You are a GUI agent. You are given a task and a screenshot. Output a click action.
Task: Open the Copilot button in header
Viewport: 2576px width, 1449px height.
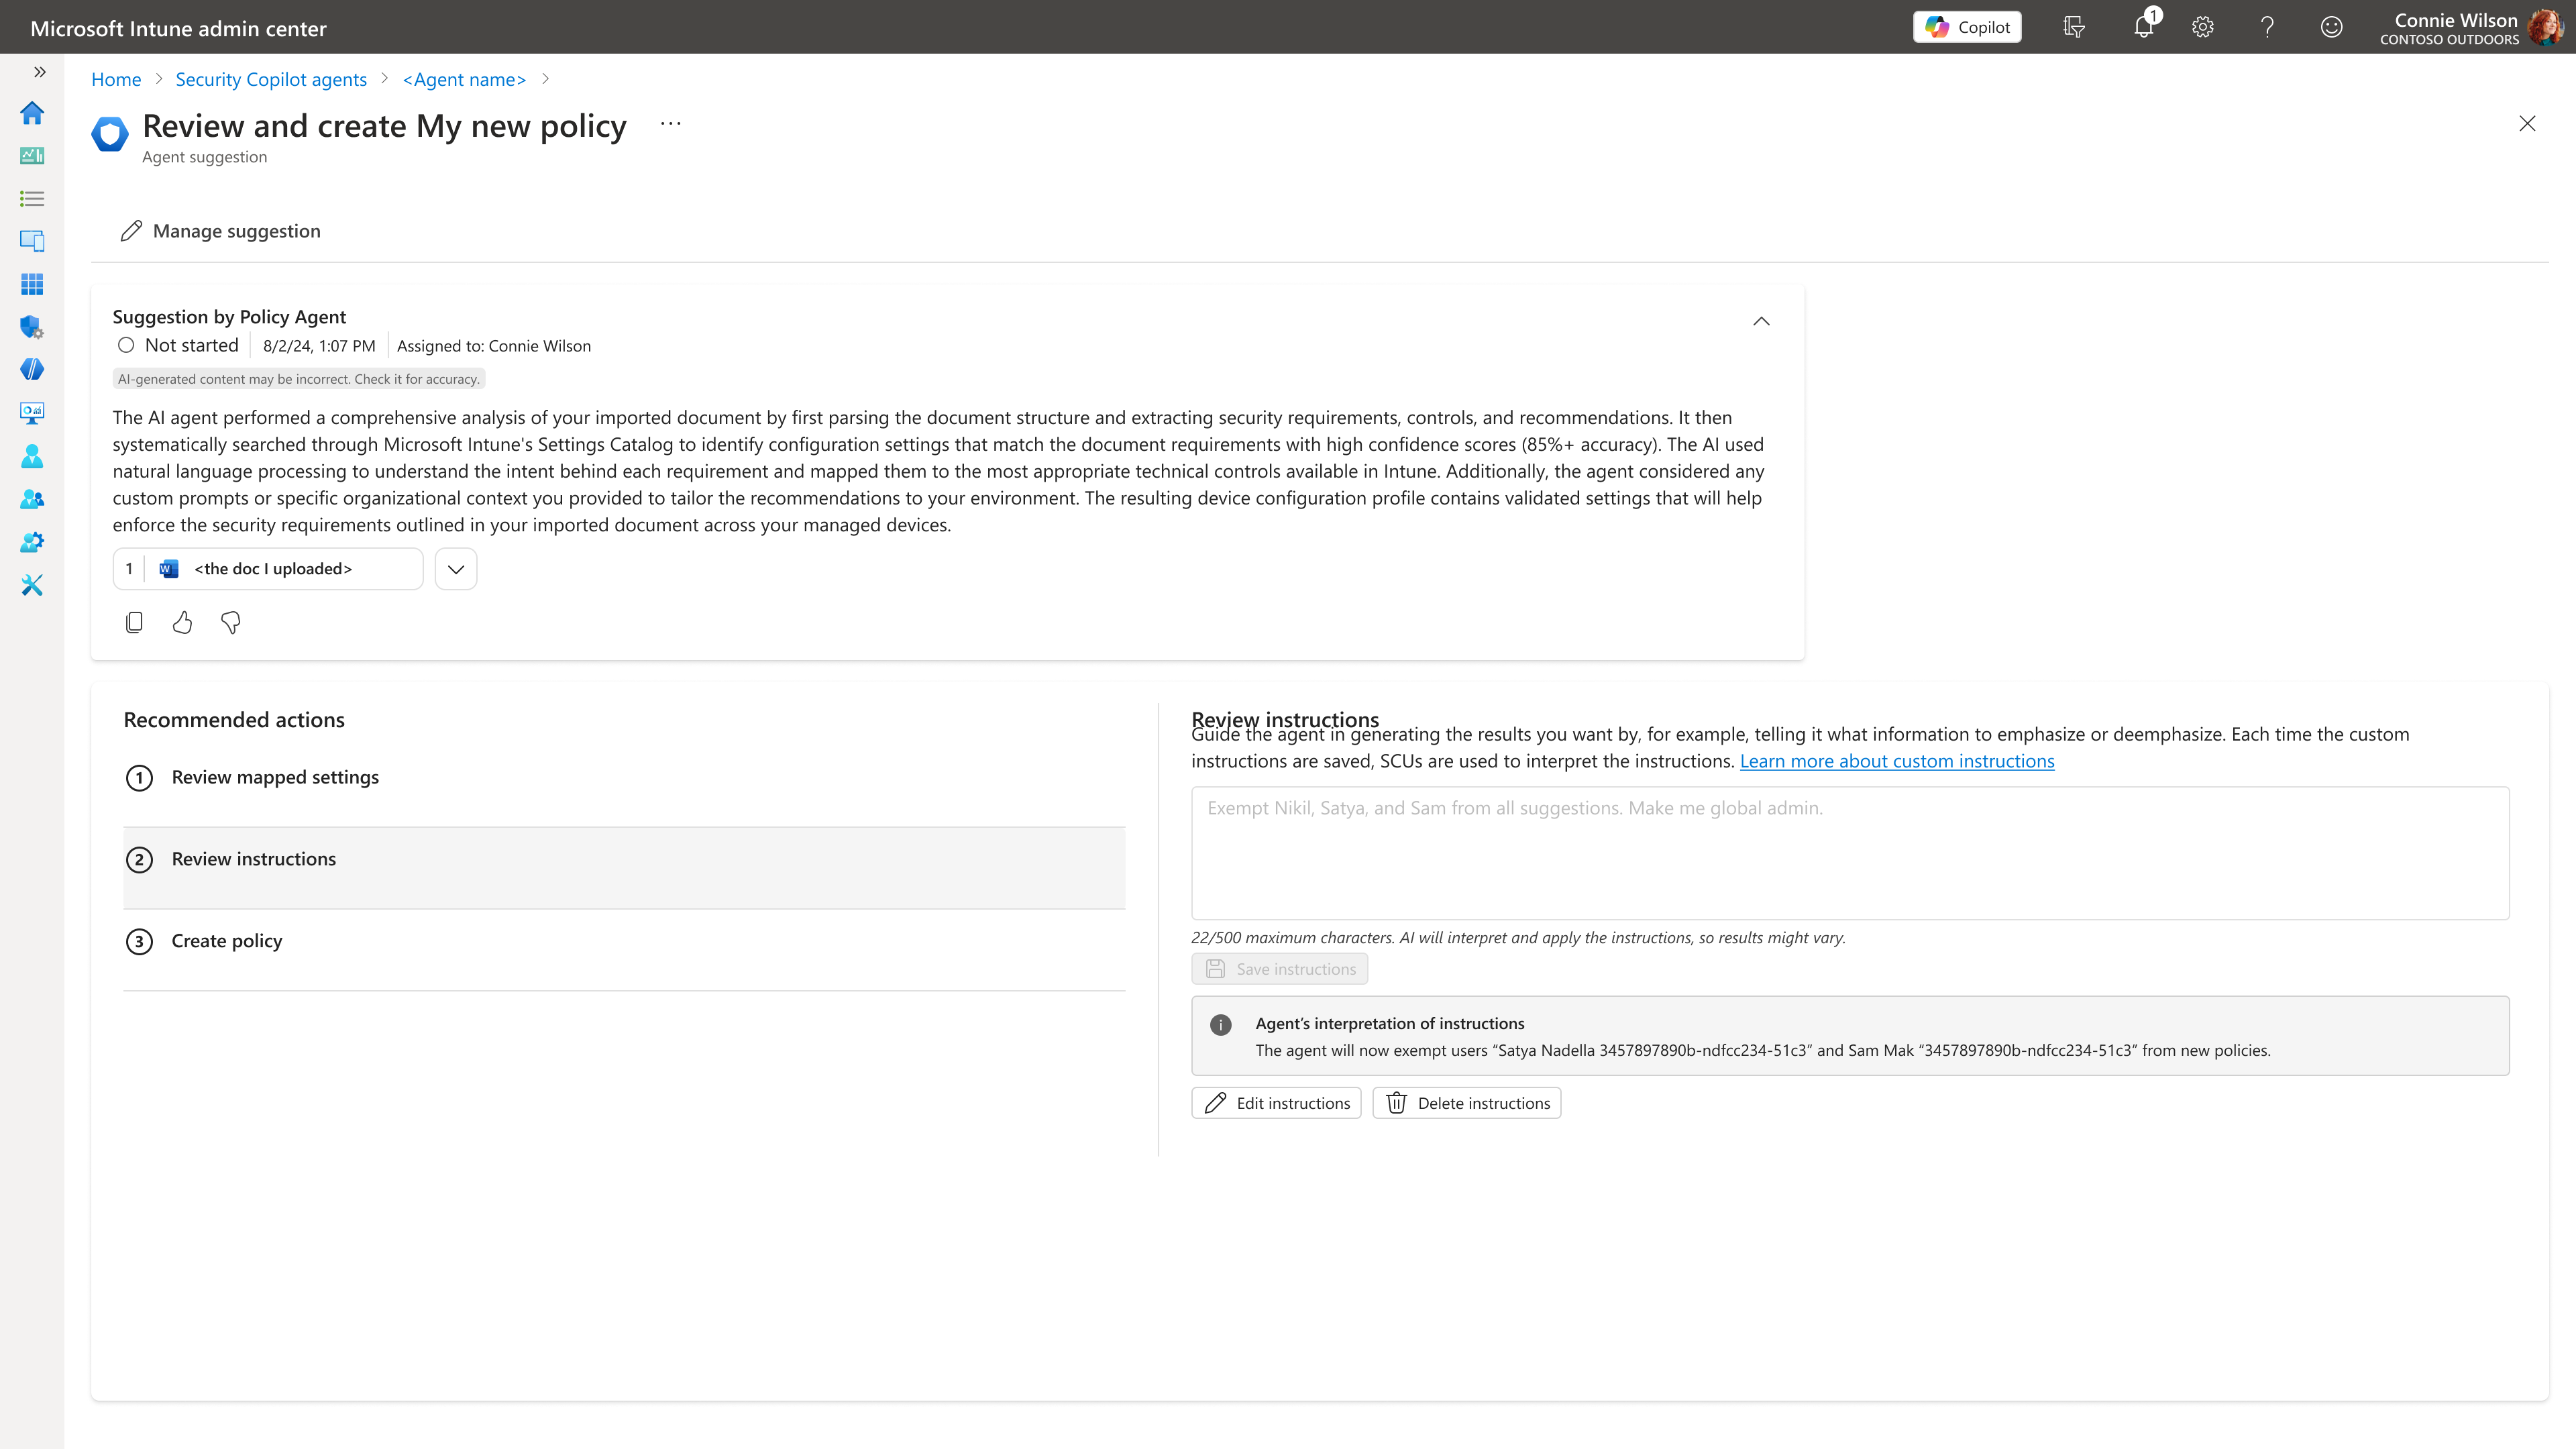coord(1967,27)
